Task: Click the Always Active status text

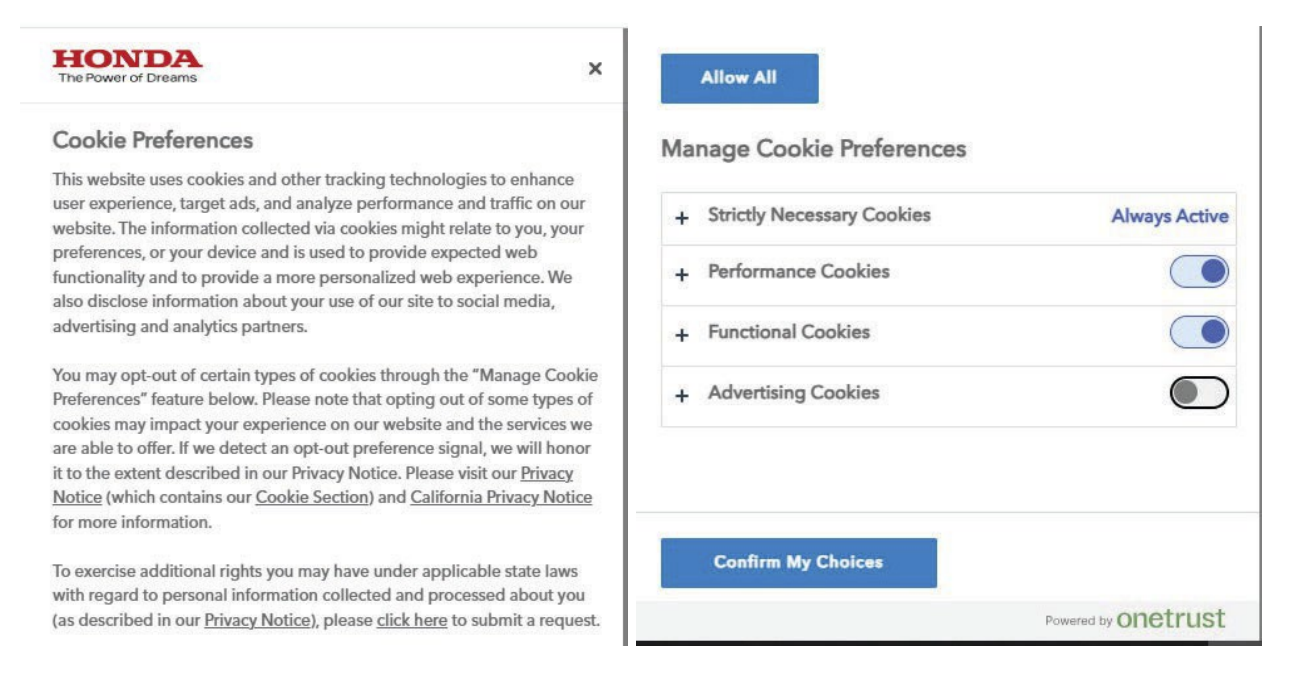Action: 1170,216
